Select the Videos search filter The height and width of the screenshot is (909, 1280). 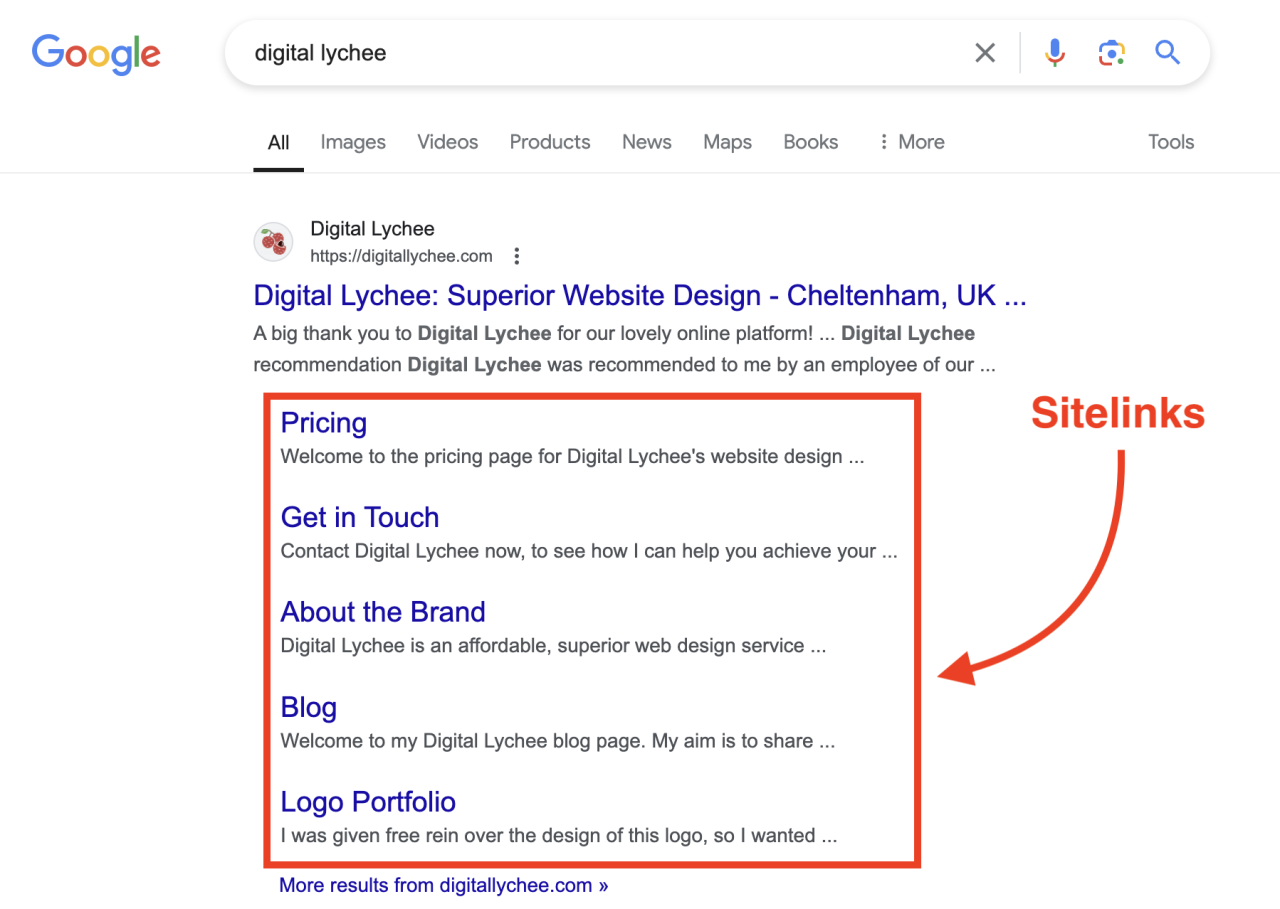447,141
